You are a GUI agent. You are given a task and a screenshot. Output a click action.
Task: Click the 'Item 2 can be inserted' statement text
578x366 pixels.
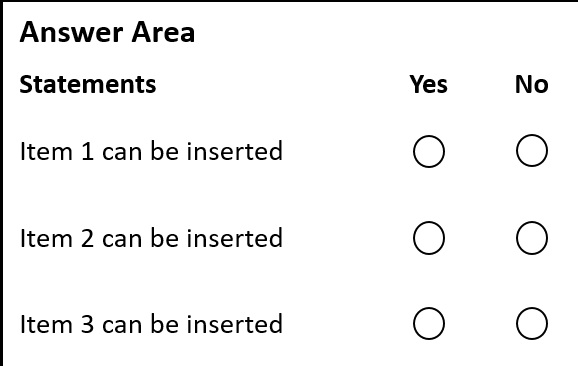(151, 238)
